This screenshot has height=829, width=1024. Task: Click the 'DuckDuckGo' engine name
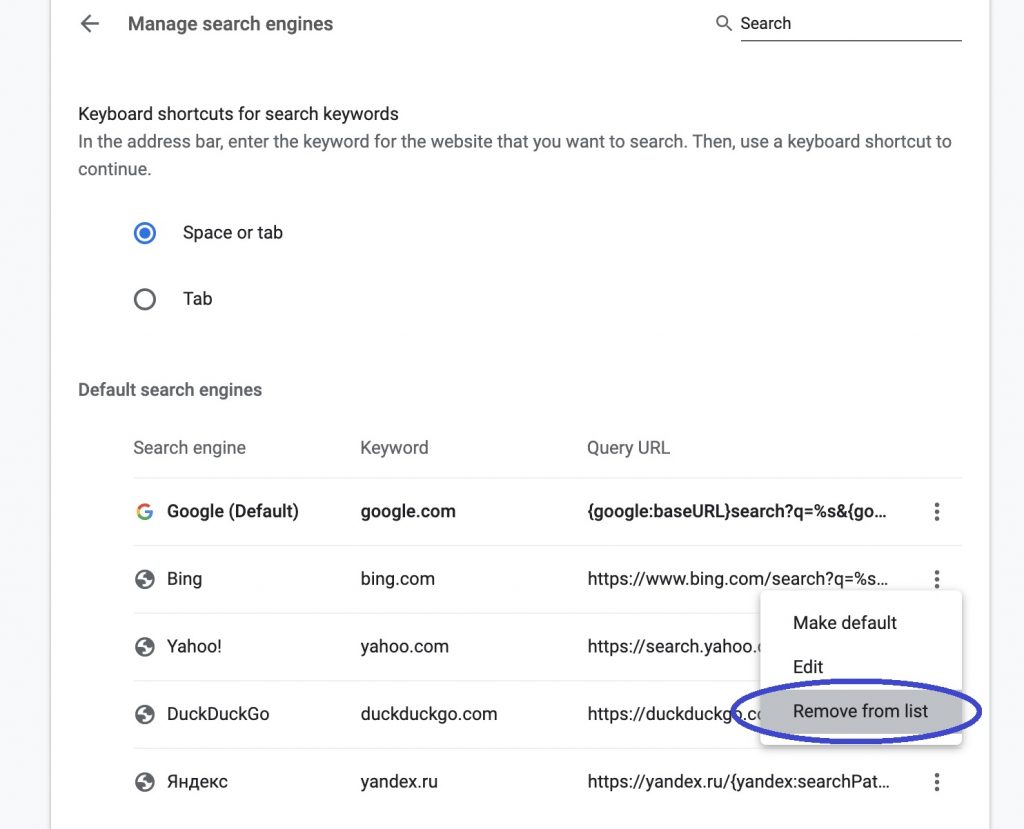click(218, 714)
